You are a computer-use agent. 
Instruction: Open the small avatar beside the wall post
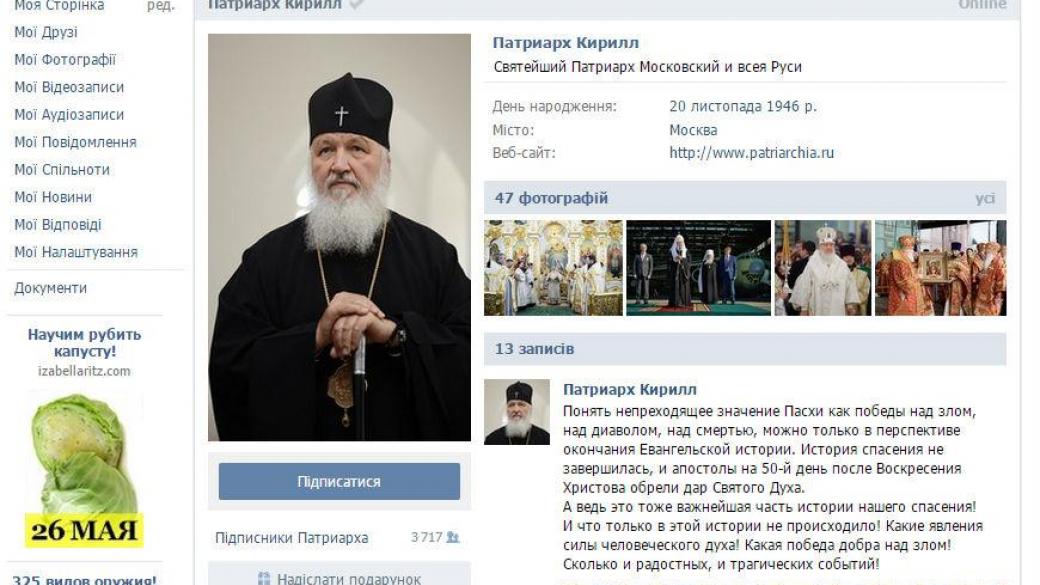click(x=517, y=411)
